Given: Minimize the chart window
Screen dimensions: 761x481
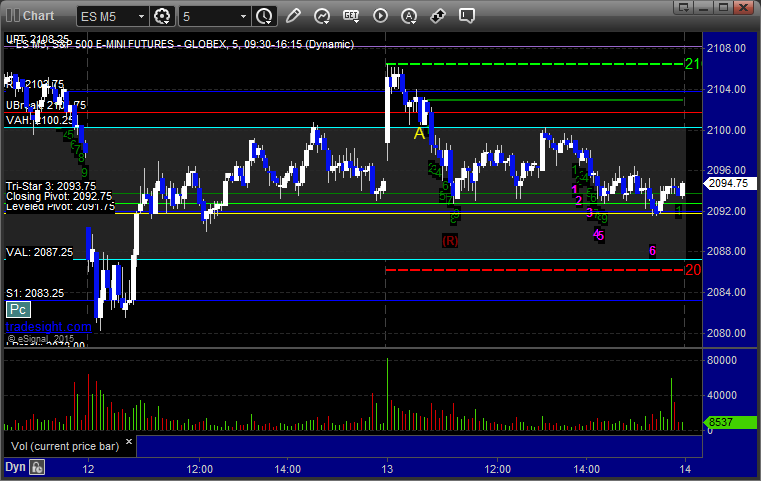Looking at the screenshot, I should [704, 7].
